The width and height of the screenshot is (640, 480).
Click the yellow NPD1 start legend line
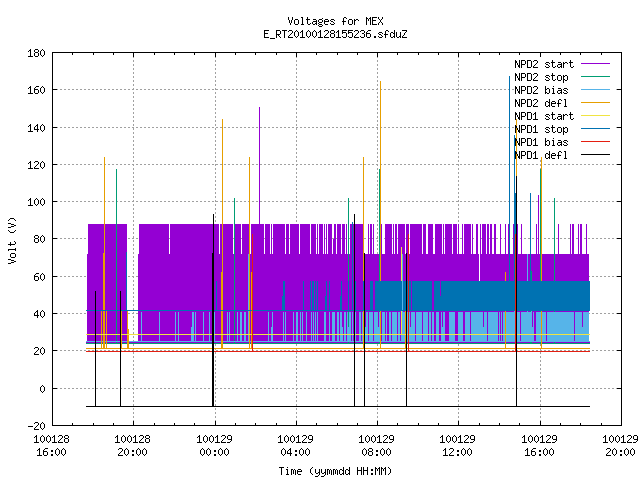tap(595, 116)
